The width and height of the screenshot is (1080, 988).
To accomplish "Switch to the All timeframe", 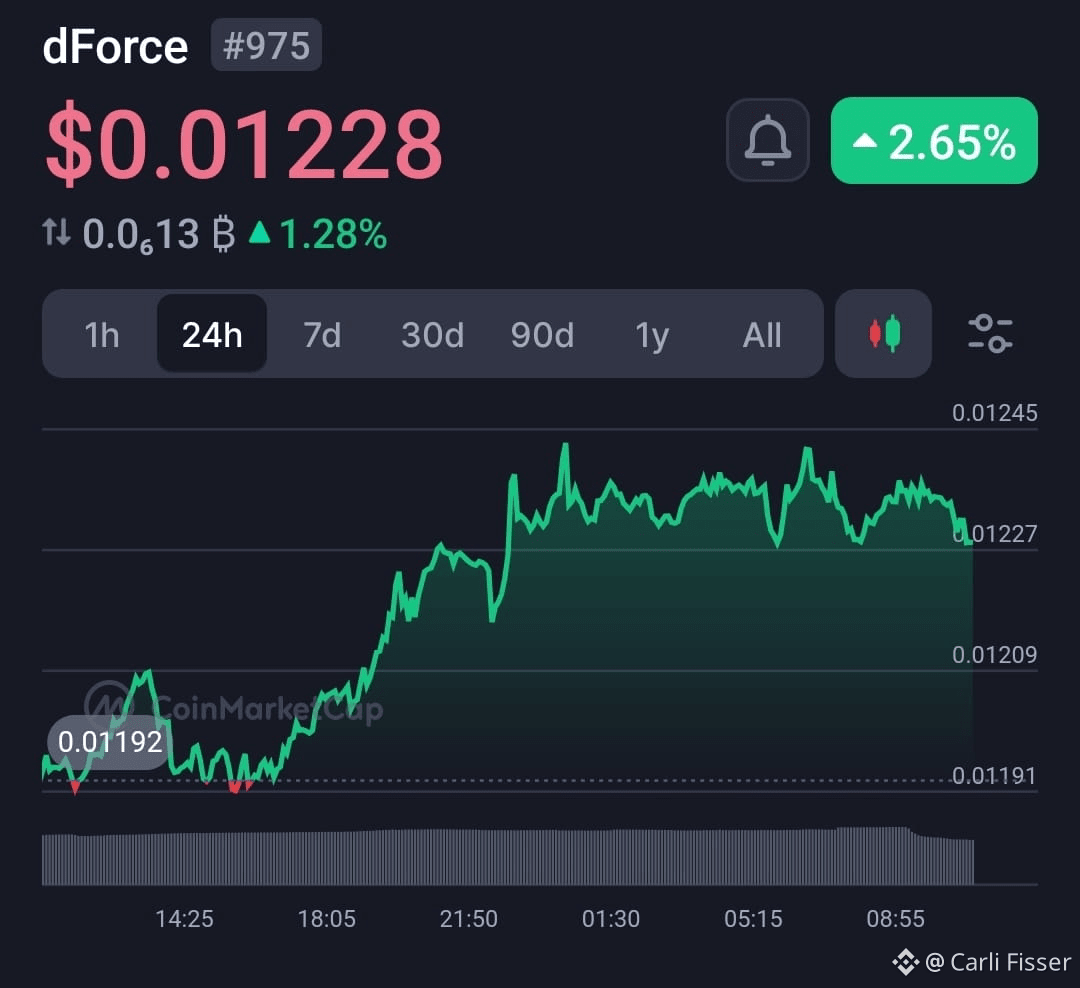I will pyautogui.click(x=762, y=336).
